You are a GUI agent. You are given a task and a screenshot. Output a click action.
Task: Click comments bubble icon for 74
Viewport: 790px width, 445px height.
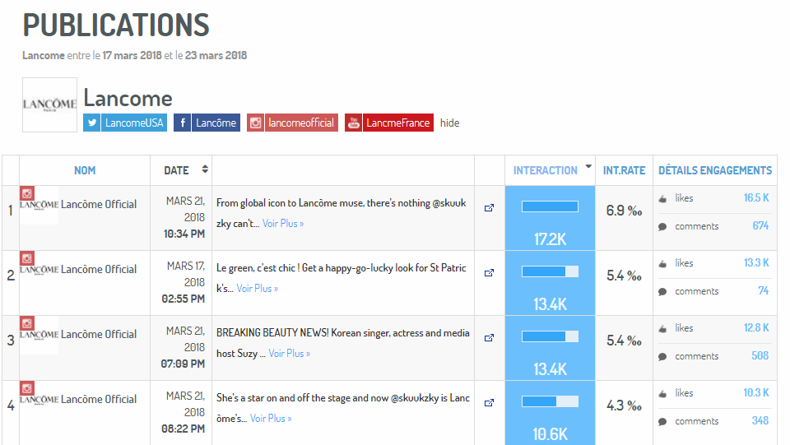pos(663,292)
